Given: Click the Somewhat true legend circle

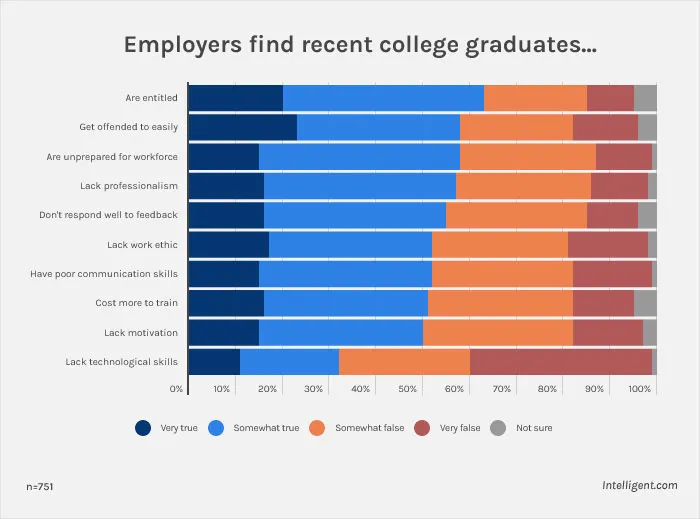Looking at the screenshot, I should coord(216,428).
